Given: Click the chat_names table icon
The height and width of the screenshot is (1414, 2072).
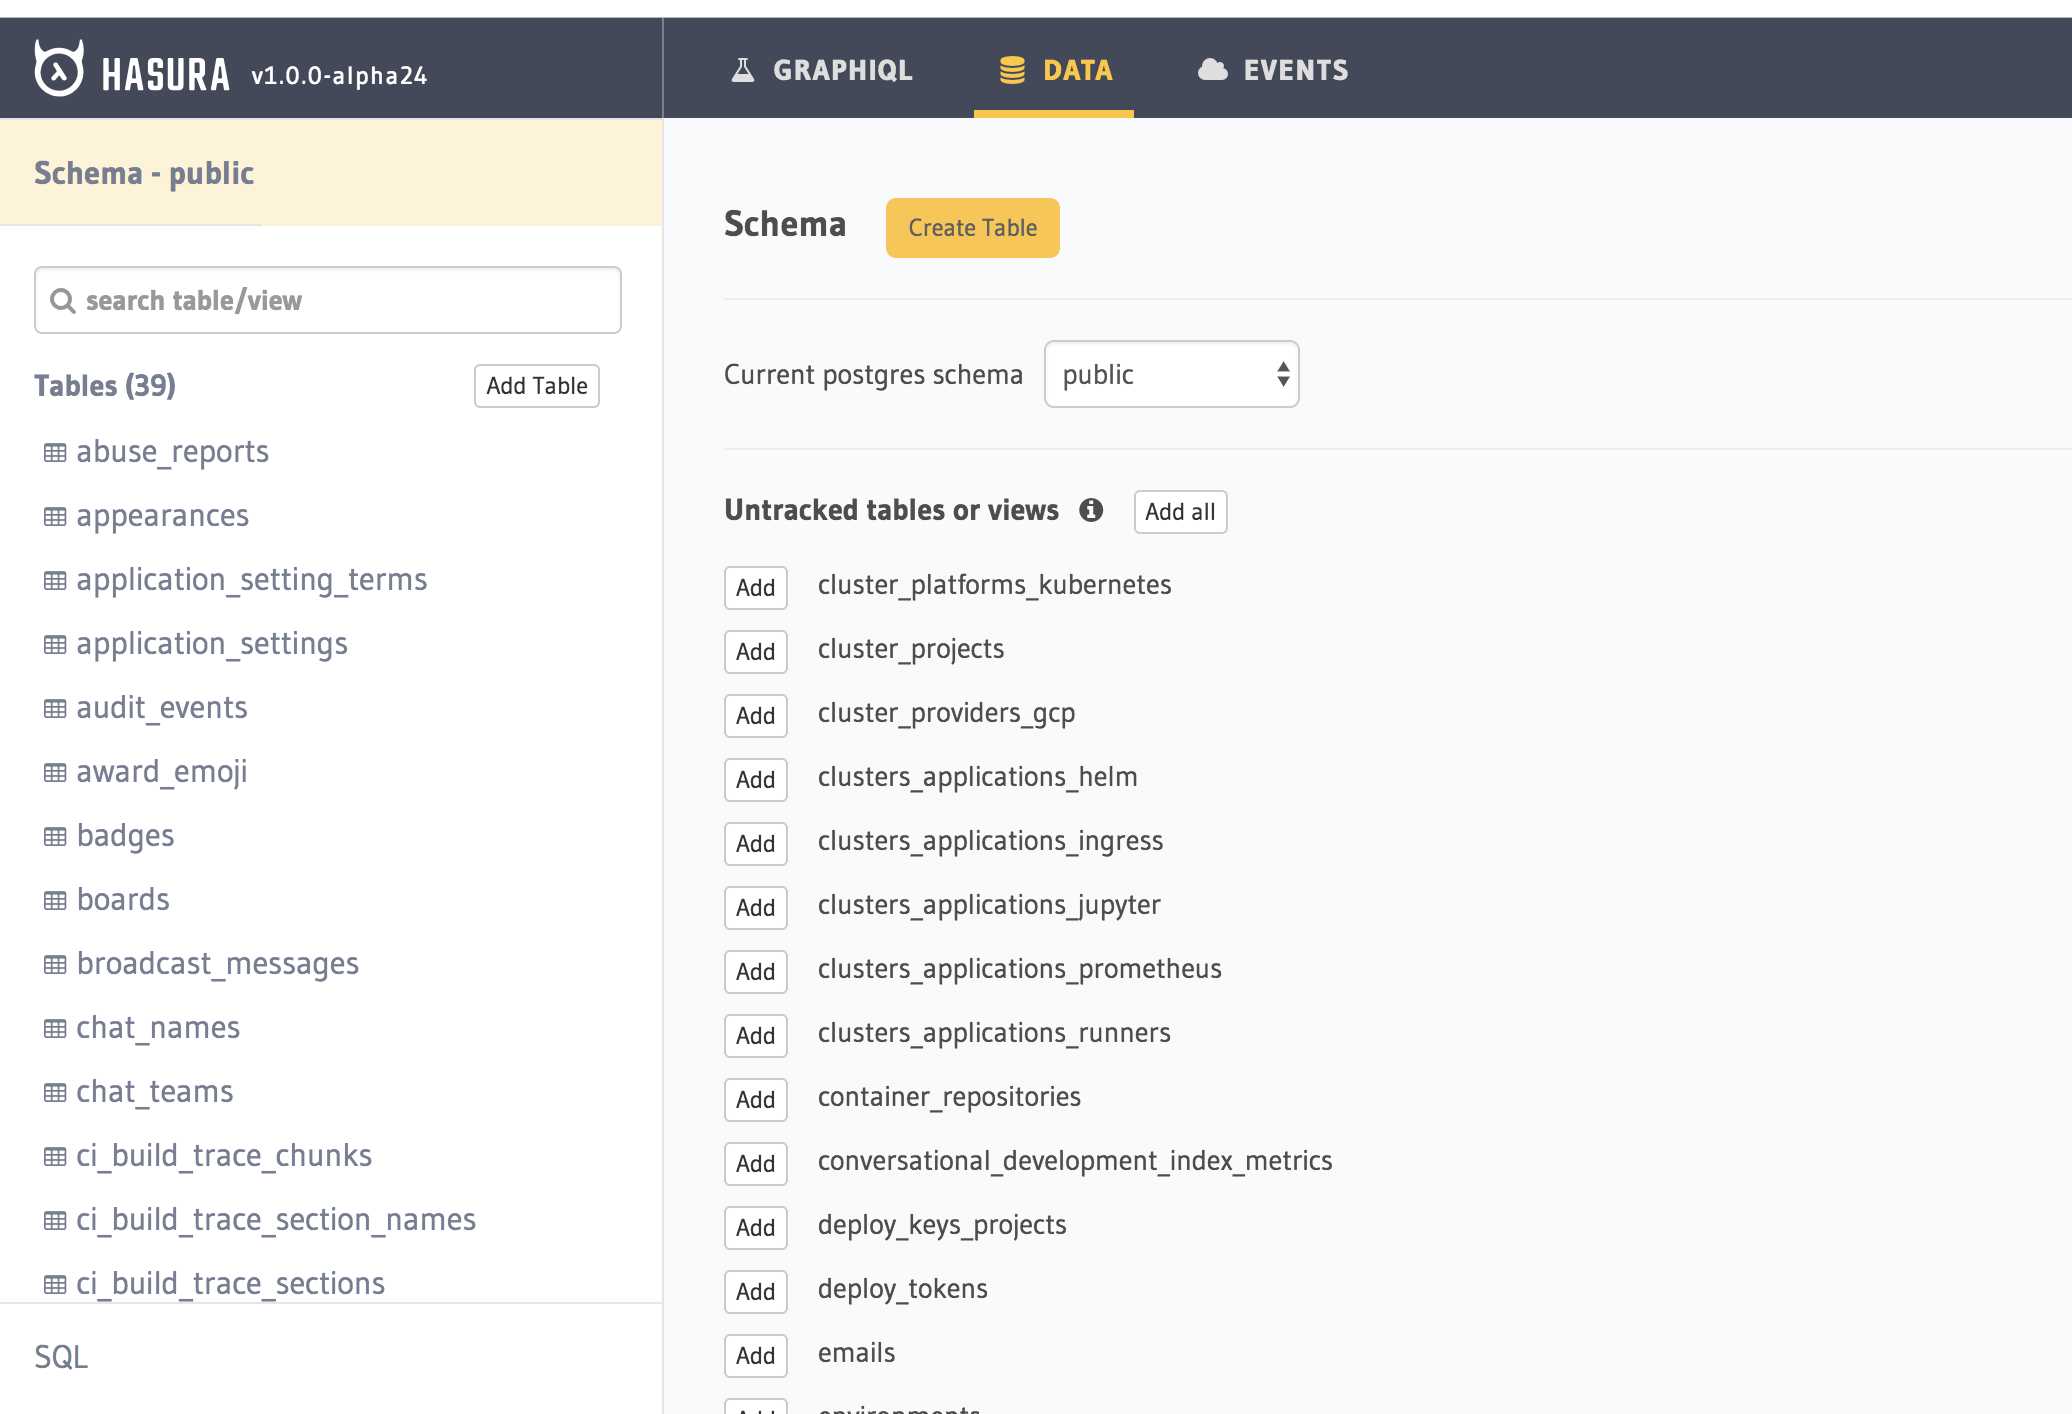Looking at the screenshot, I should coord(55,1029).
